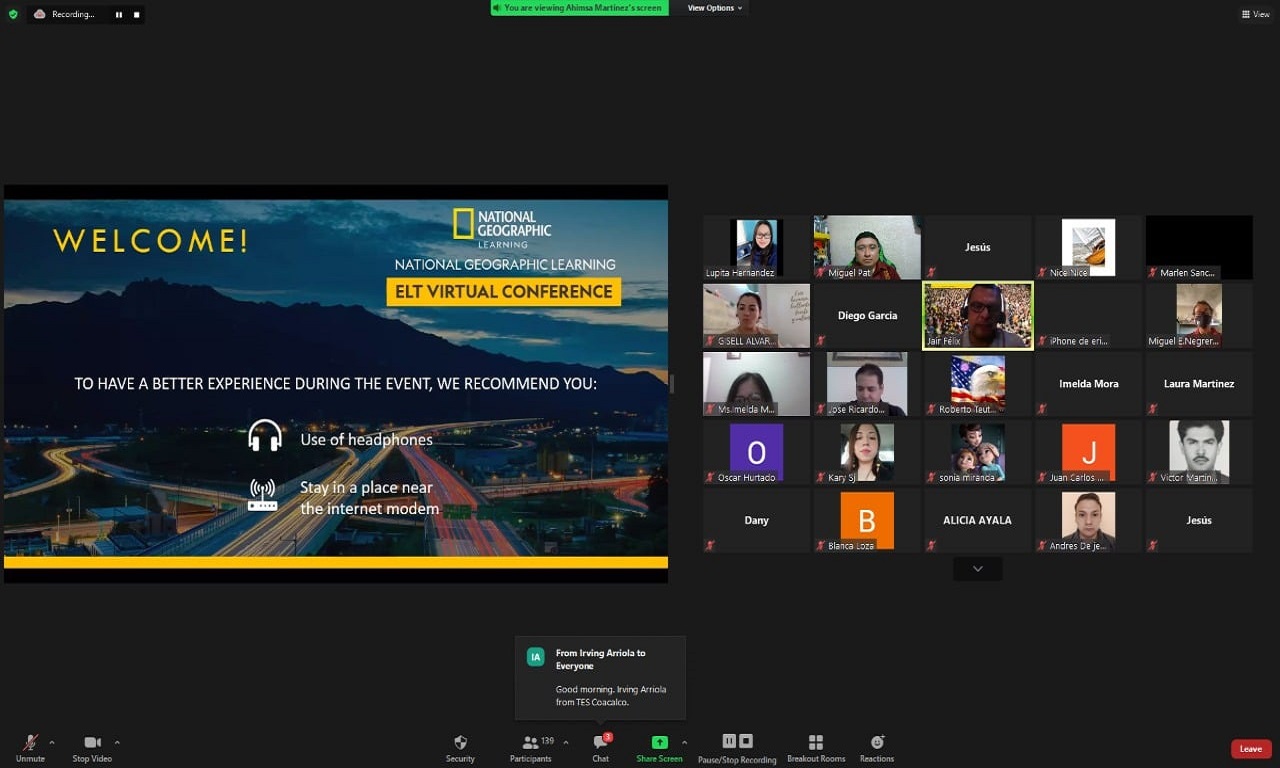Select Lupita Hernandez's video tile
The width and height of the screenshot is (1280, 768).
tap(756, 247)
